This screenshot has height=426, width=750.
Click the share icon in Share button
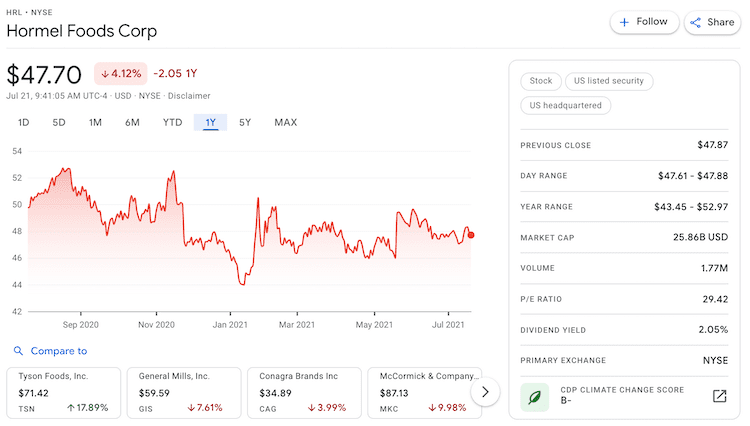click(x=695, y=22)
